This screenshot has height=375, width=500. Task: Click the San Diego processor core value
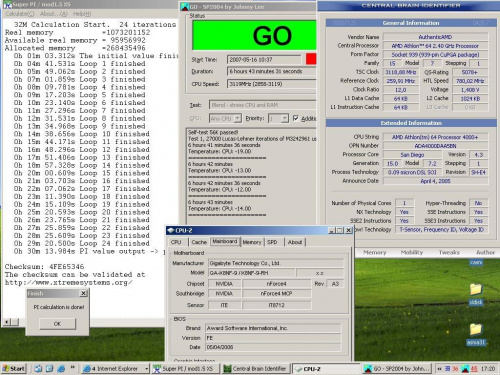[x=412, y=155]
